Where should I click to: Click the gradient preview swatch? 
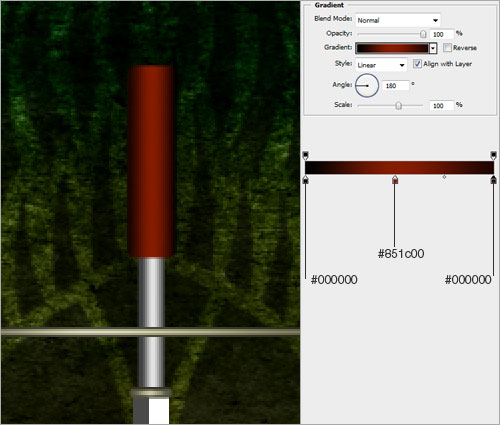392,48
